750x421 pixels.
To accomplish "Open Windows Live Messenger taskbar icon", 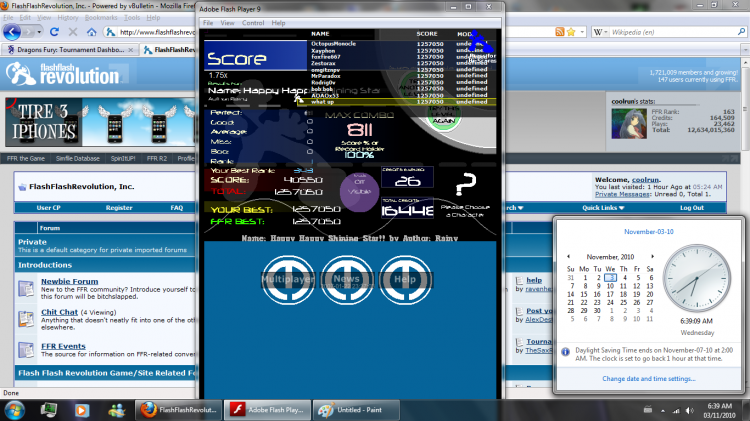I will (x=116, y=410).
